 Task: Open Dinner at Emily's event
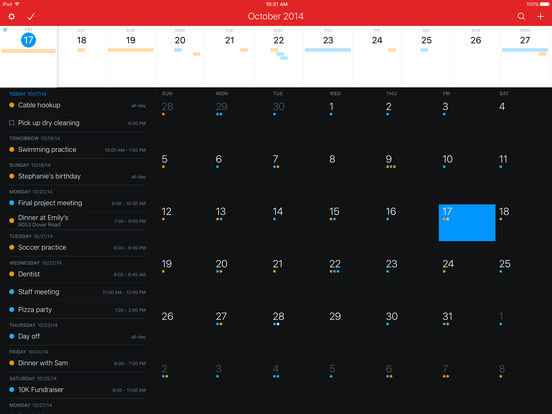pyautogui.click(x=77, y=221)
